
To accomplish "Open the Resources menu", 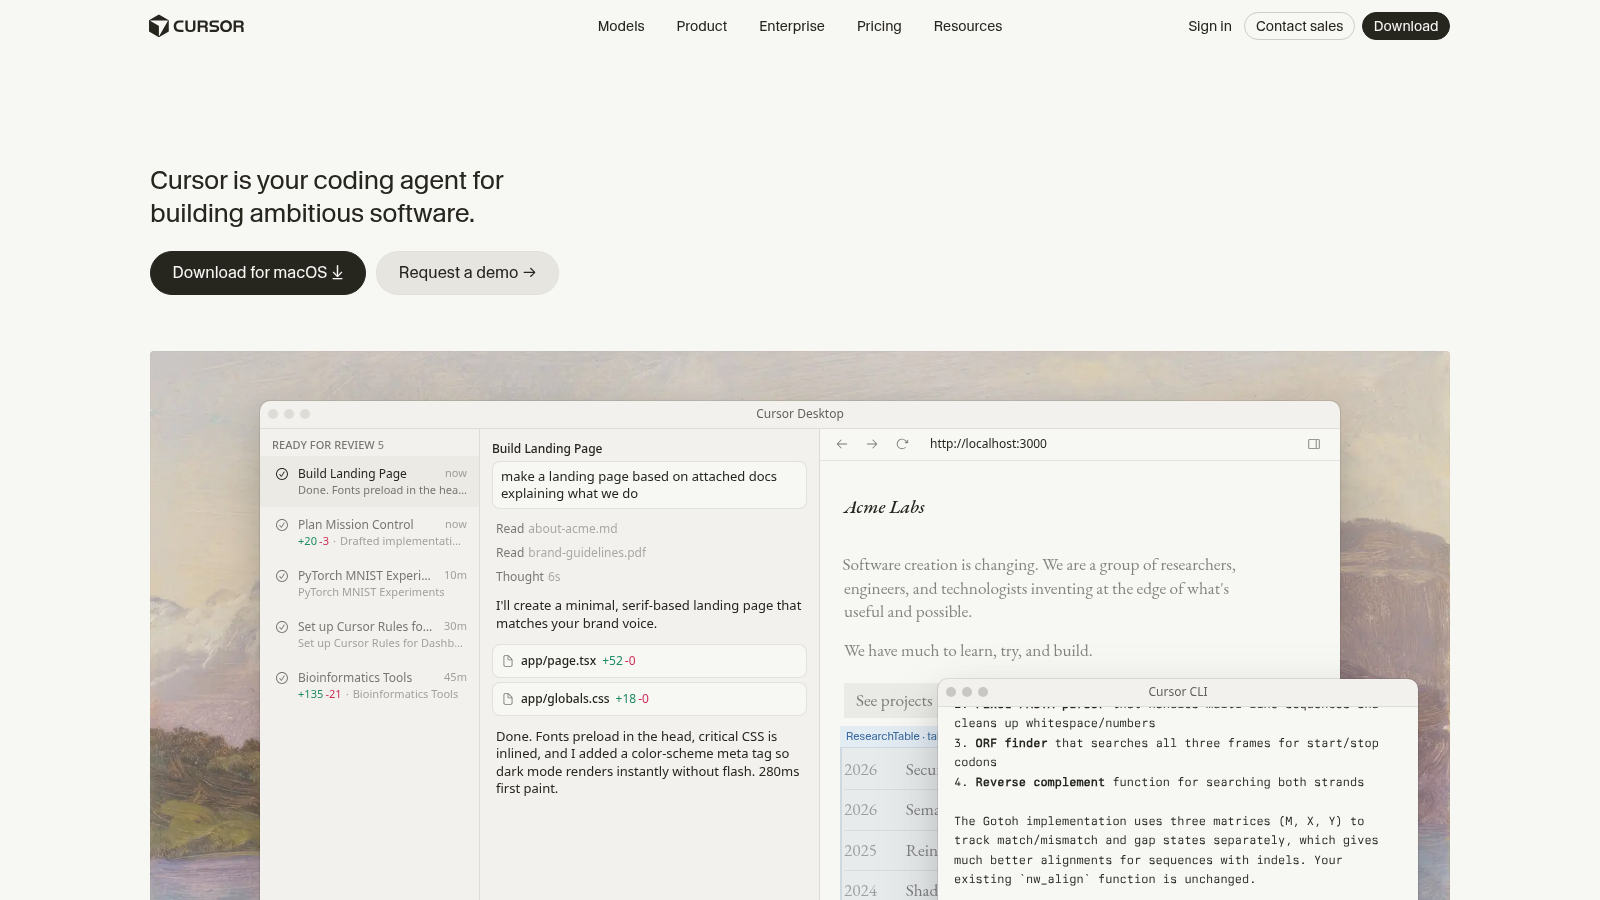I will pos(967,26).
